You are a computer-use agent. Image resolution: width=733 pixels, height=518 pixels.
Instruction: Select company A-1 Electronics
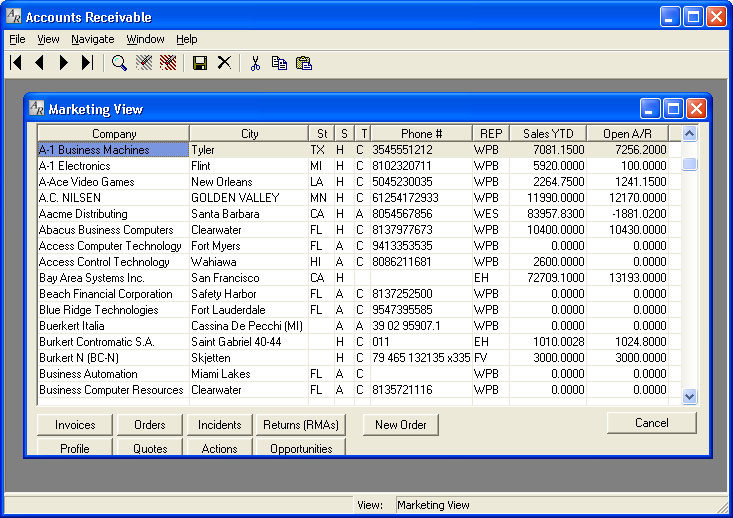coord(113,165)
